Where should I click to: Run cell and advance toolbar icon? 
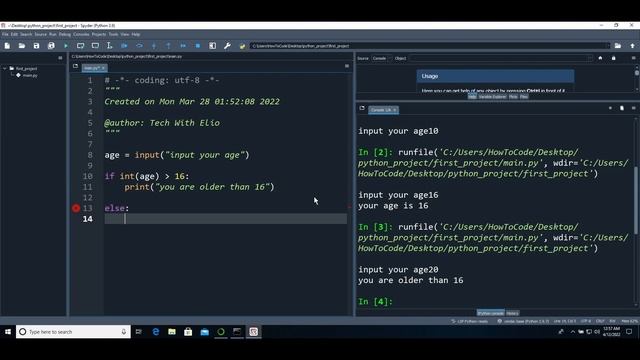click(95, 46)
